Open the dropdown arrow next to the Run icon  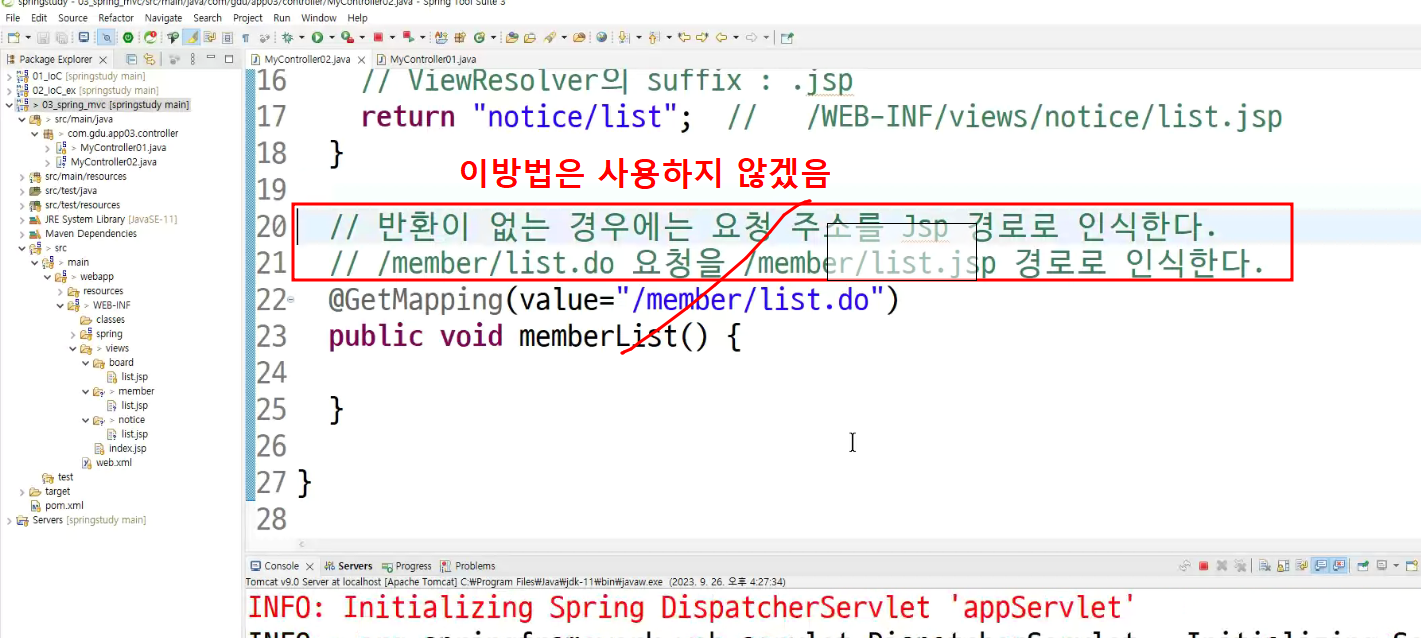331,38
